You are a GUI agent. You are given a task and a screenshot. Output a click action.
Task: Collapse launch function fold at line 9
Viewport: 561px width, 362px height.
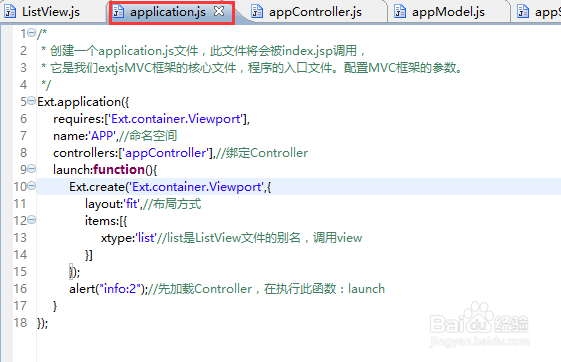point(31,168)
